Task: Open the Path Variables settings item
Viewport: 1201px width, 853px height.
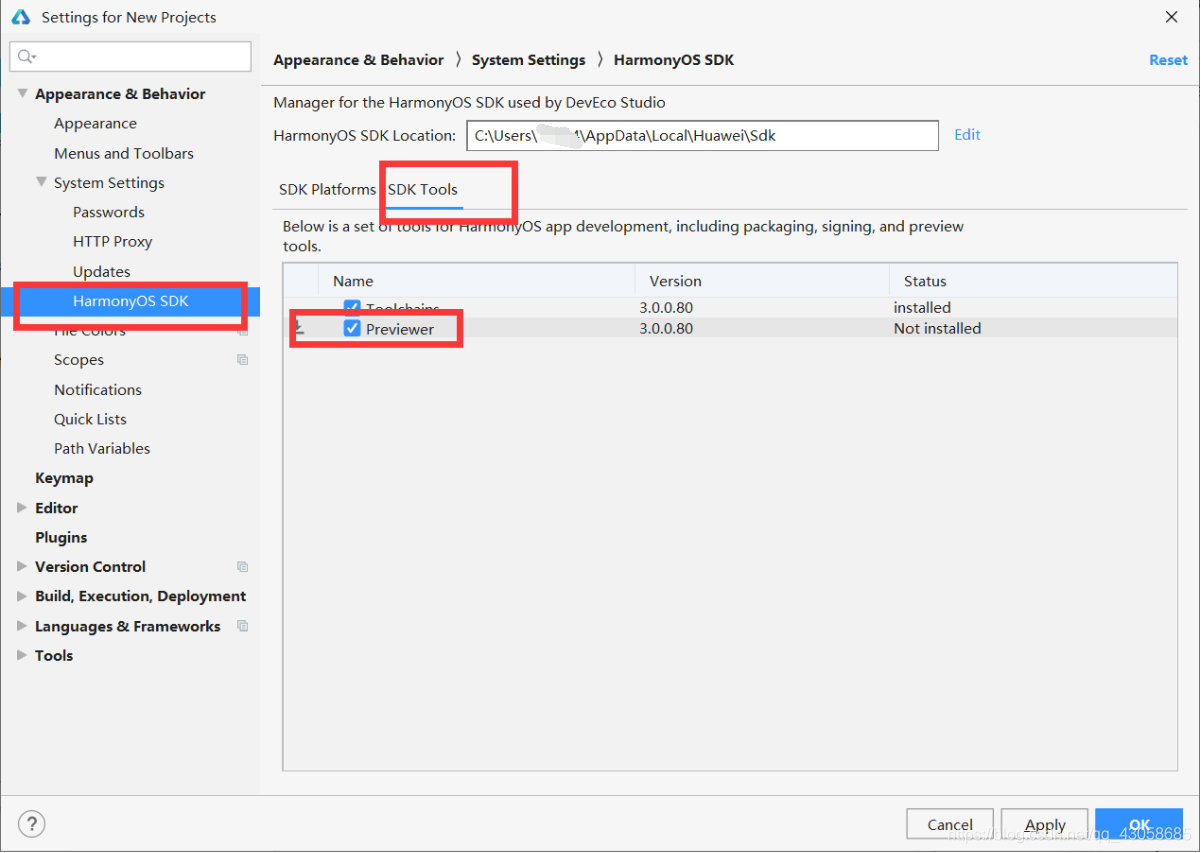Action: pyautogui.click(x=102, y=449)
